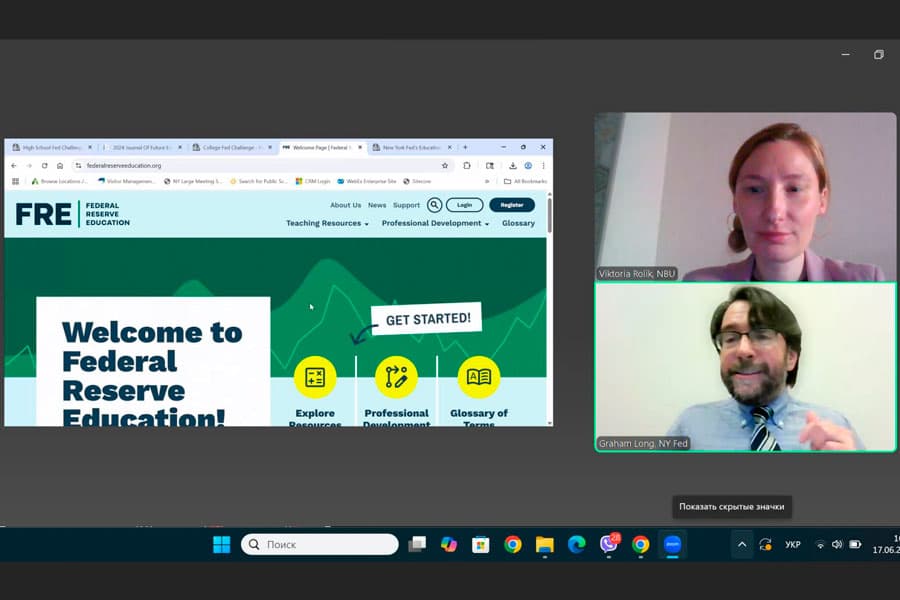Screen dimensions: 900x600
Task: Click the battery icon in system tray
Action: (855, 544)
